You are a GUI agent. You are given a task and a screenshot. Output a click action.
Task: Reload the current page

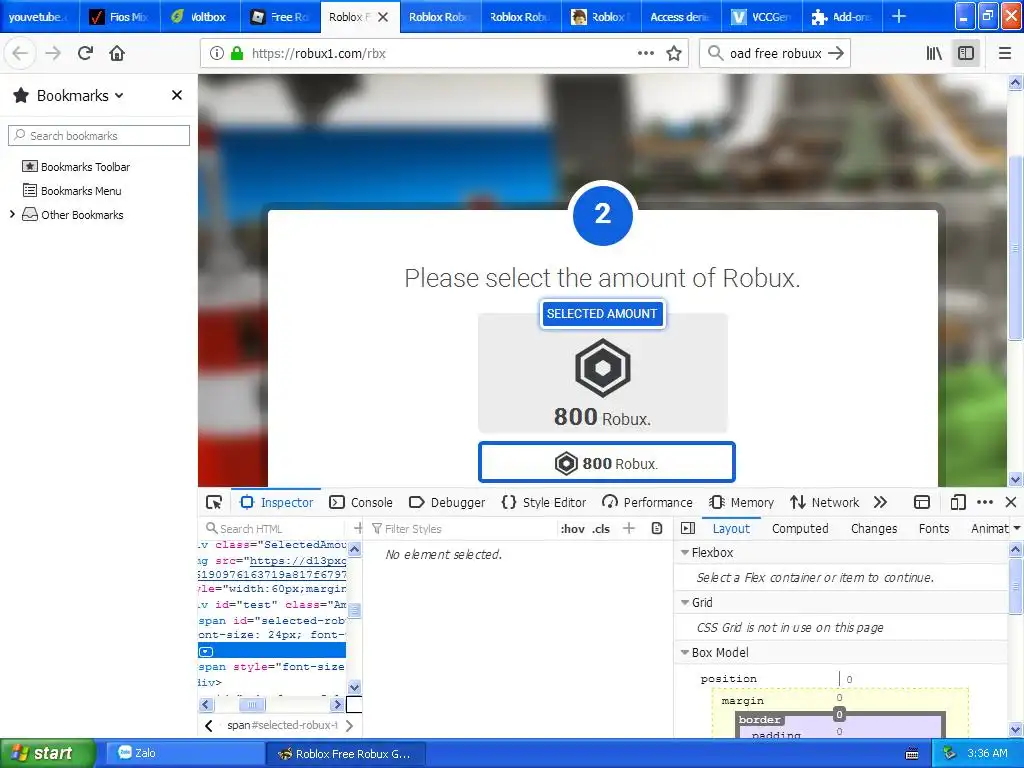coord(85,53)
